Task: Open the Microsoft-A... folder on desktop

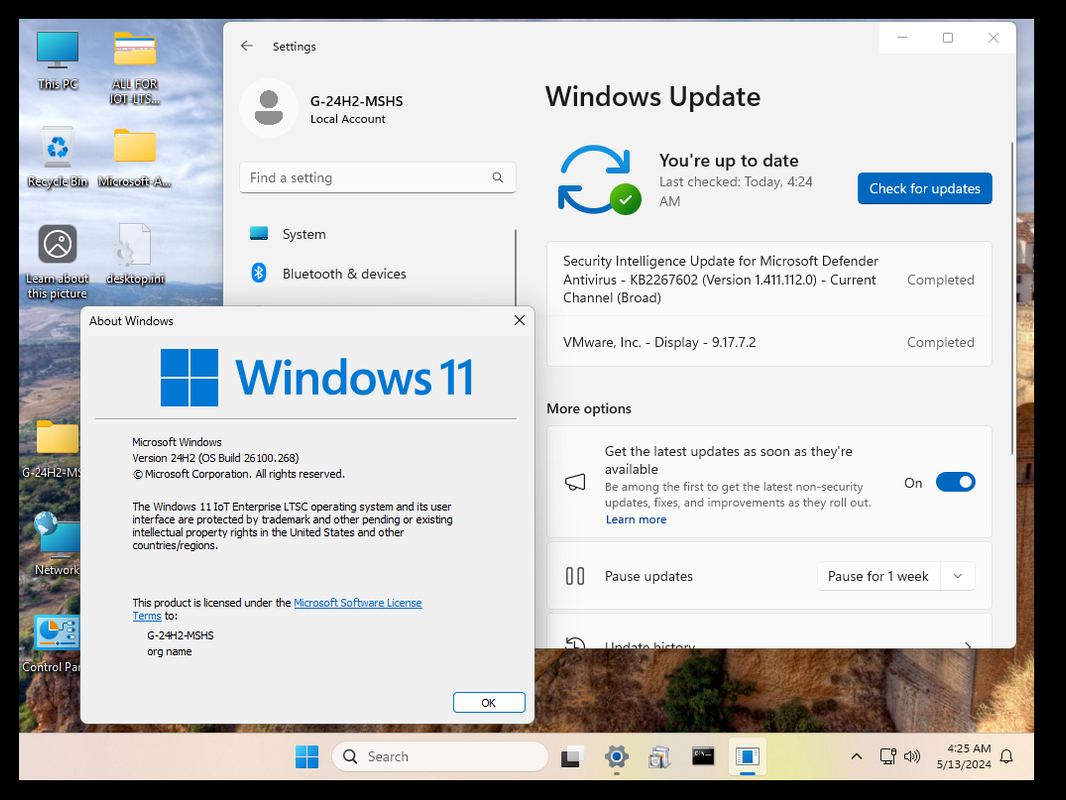Action: pos(135,157)
